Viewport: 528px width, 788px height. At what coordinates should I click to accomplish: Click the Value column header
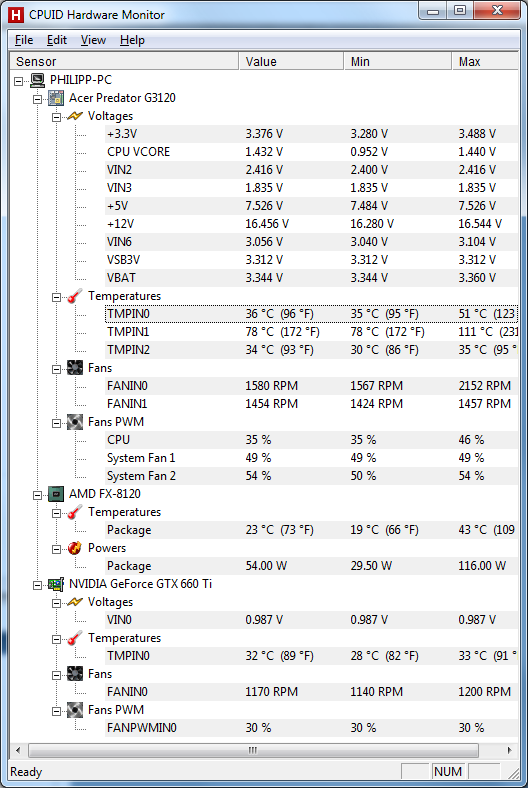coord(291,61)
